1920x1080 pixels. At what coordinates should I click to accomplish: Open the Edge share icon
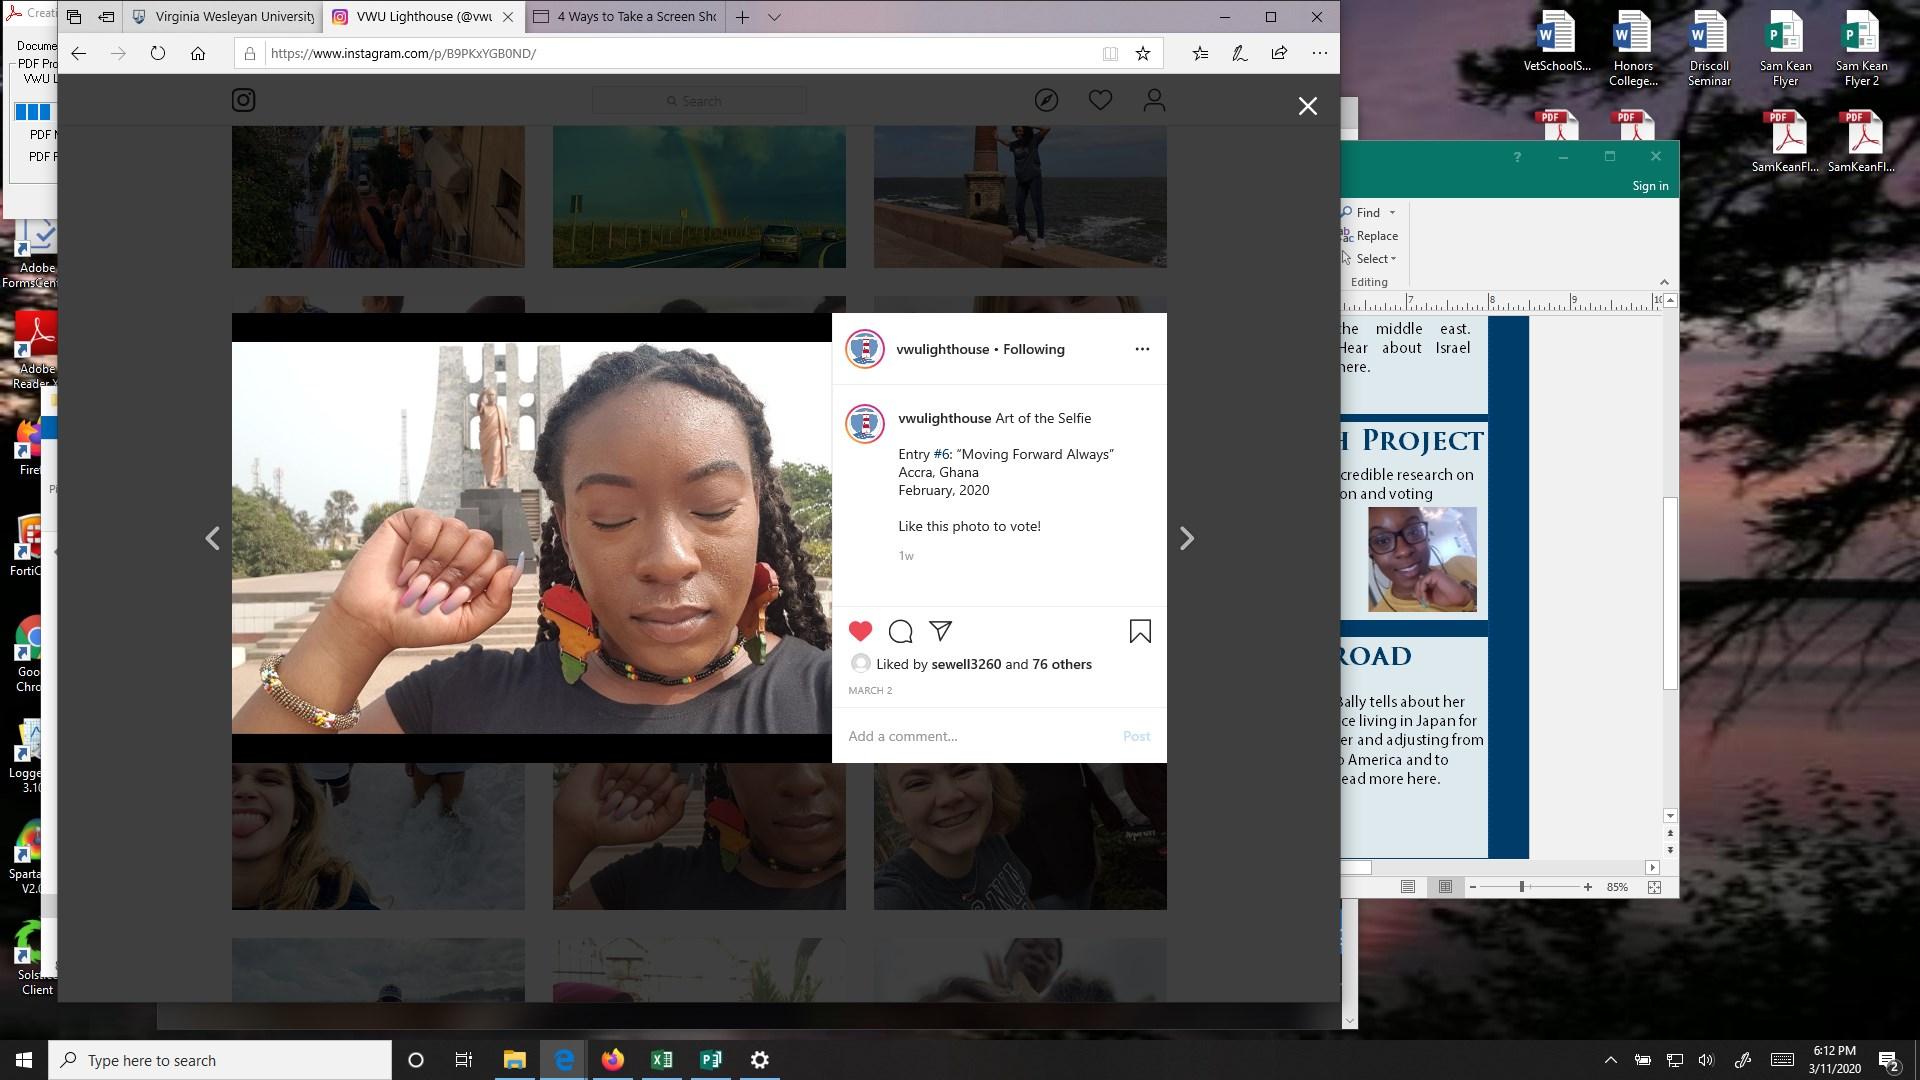[x=1279, y=54]
